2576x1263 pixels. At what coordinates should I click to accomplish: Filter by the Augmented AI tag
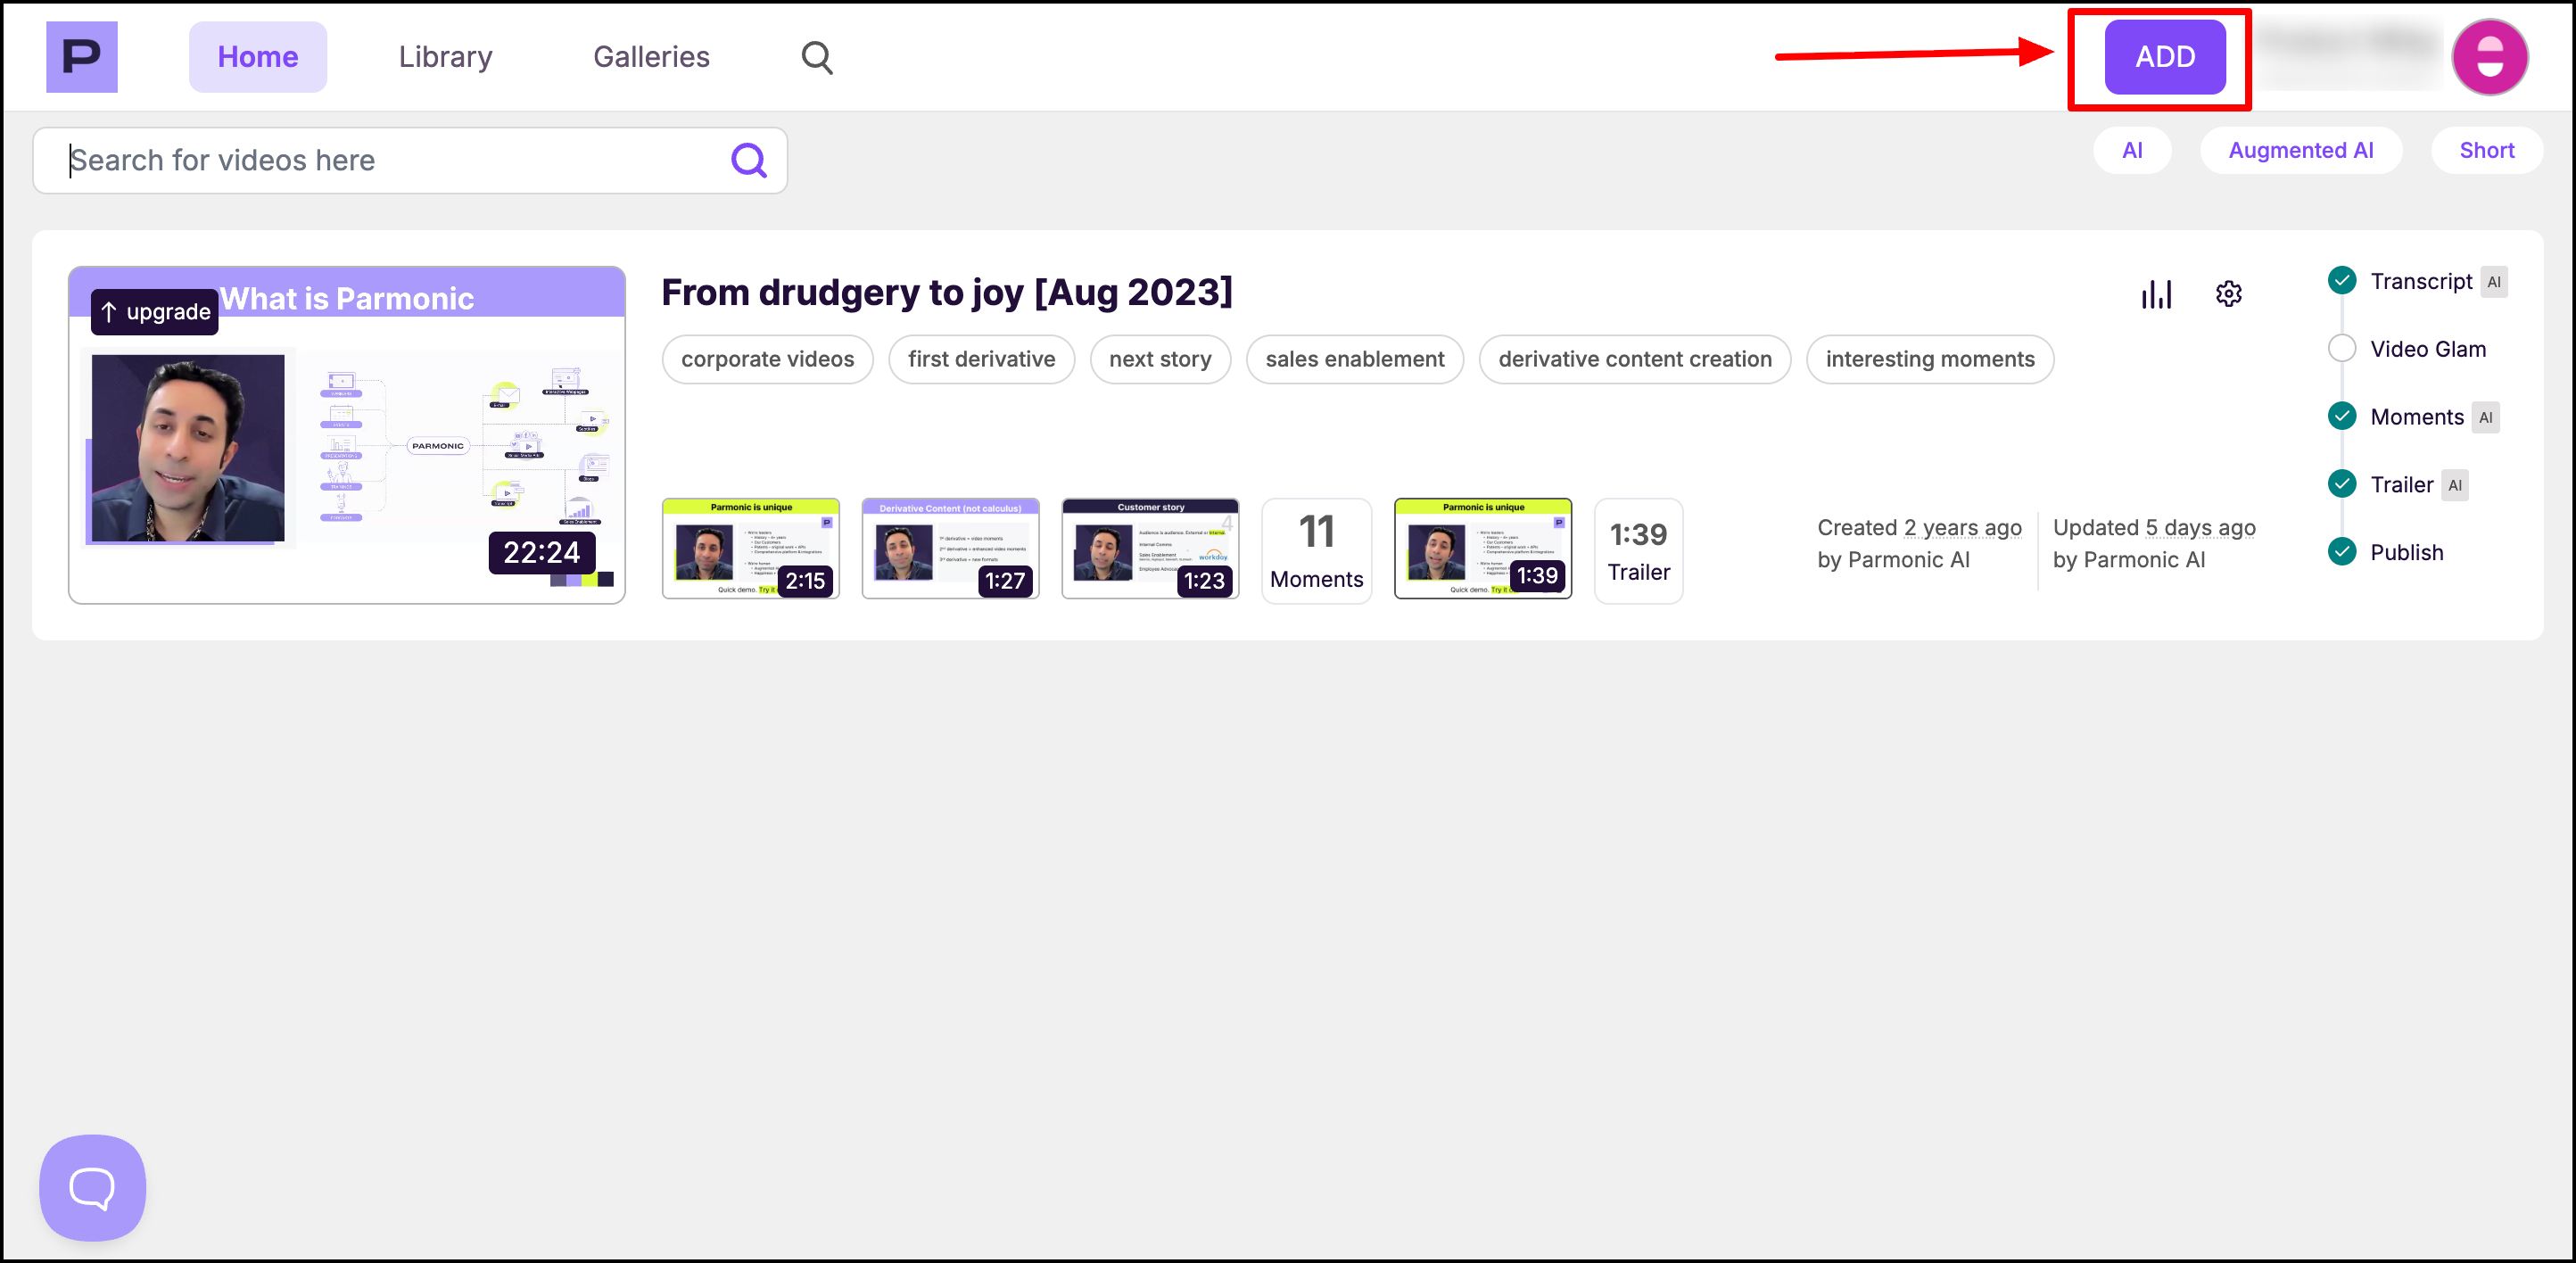[2301, 150]
